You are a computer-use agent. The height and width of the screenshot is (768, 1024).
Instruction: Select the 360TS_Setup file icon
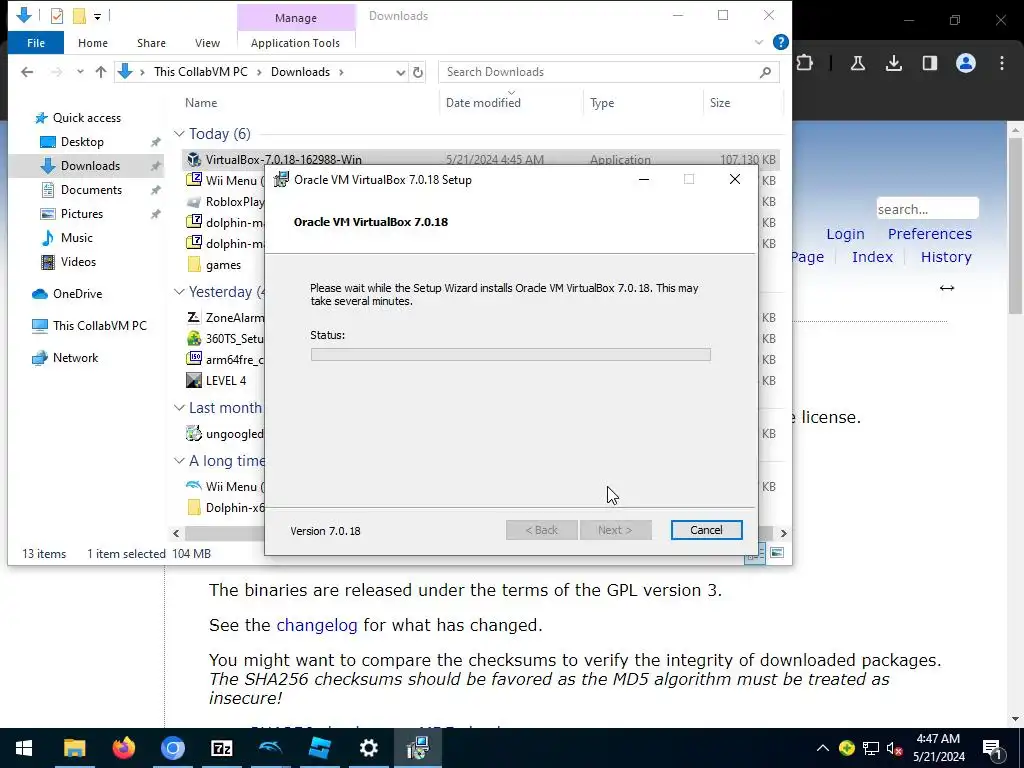[194, 338]
